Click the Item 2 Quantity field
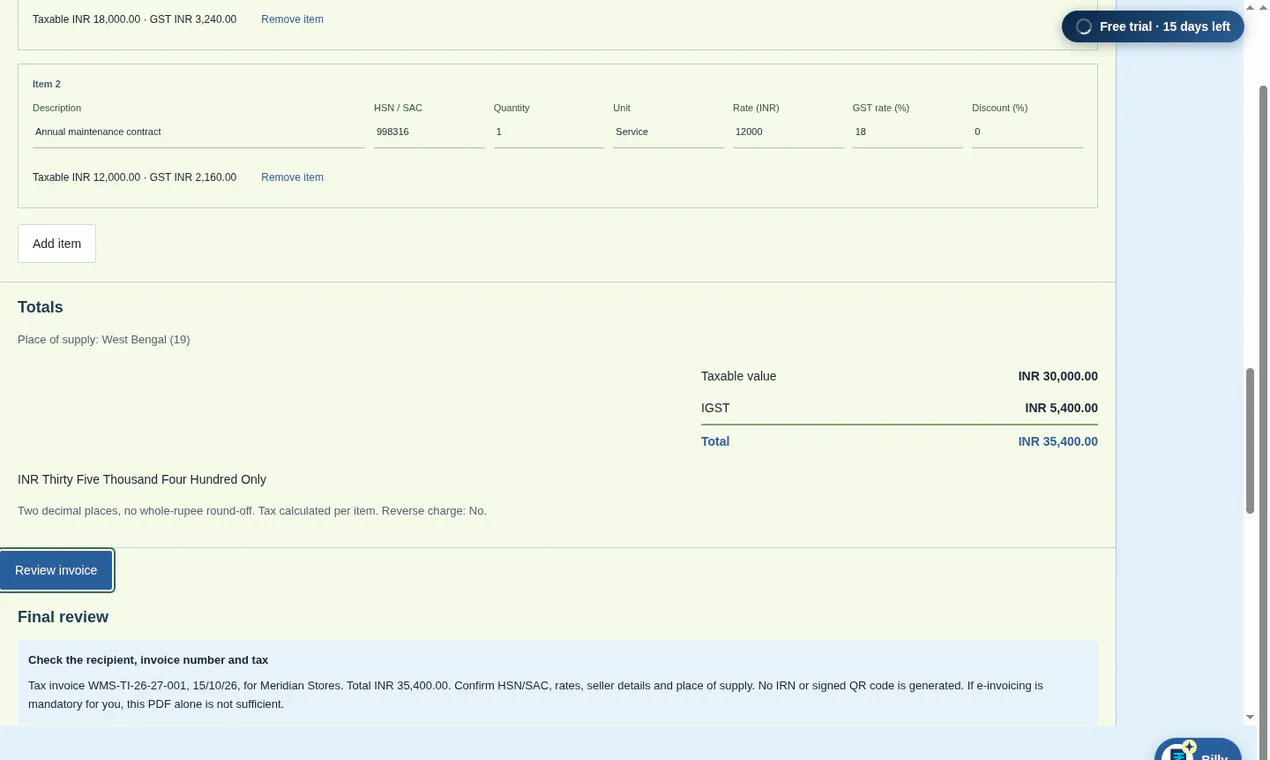The width and height of the screenshot is (1270, 760). point(549,132)
